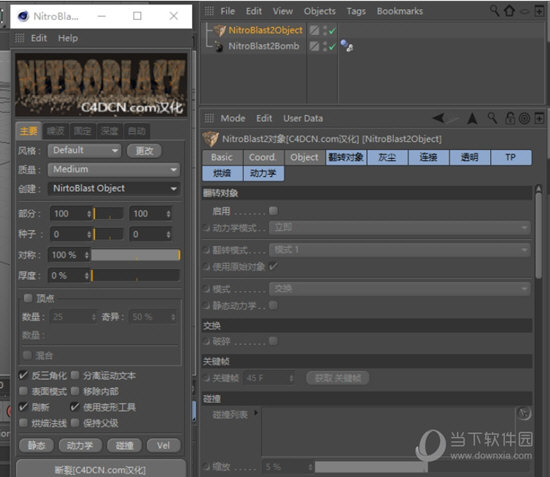Toggle the green enable check on NitroBlast2Bomb

pyautogui.click(x=332, y=46)
